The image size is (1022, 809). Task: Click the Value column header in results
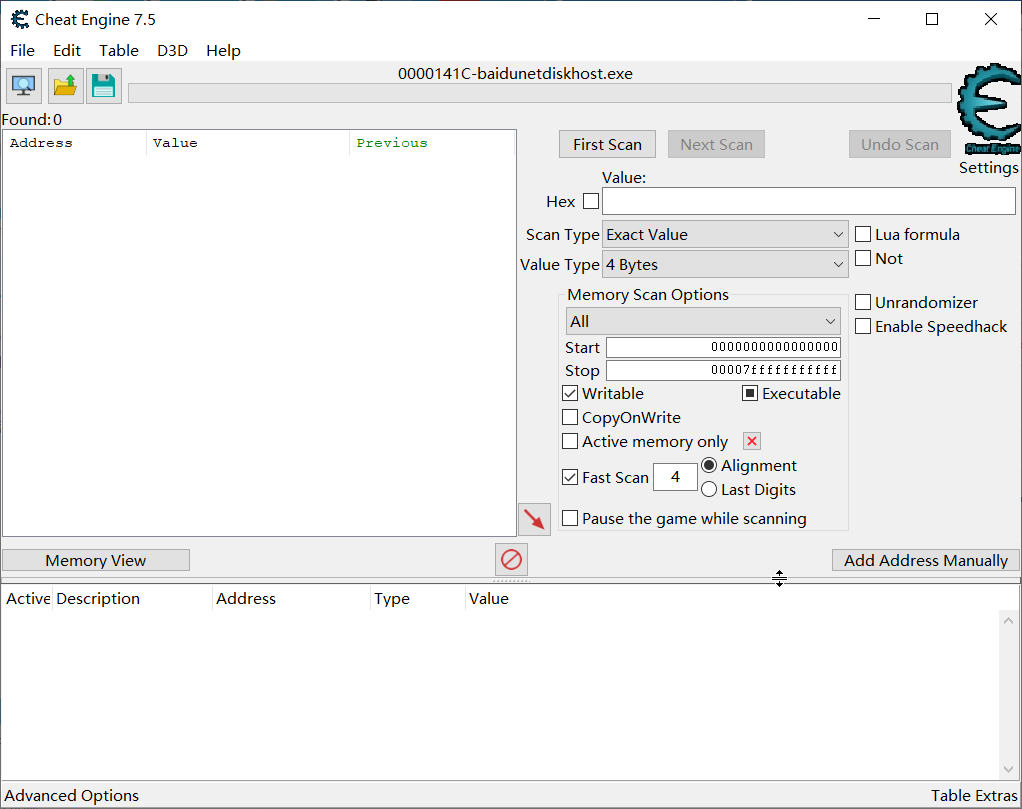(x=248, y=143)
